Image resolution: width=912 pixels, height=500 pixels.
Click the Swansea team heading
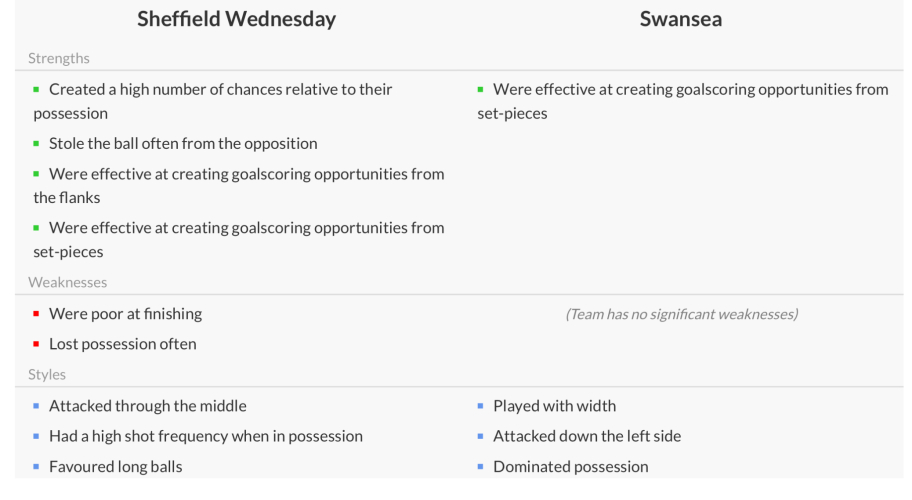tap(682, 19)
